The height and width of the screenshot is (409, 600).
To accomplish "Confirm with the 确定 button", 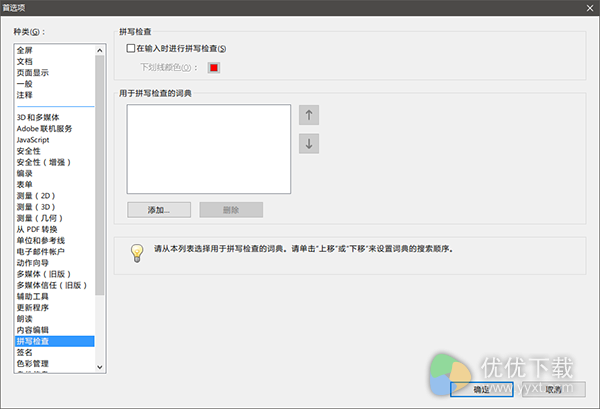I will pos(481,389).
